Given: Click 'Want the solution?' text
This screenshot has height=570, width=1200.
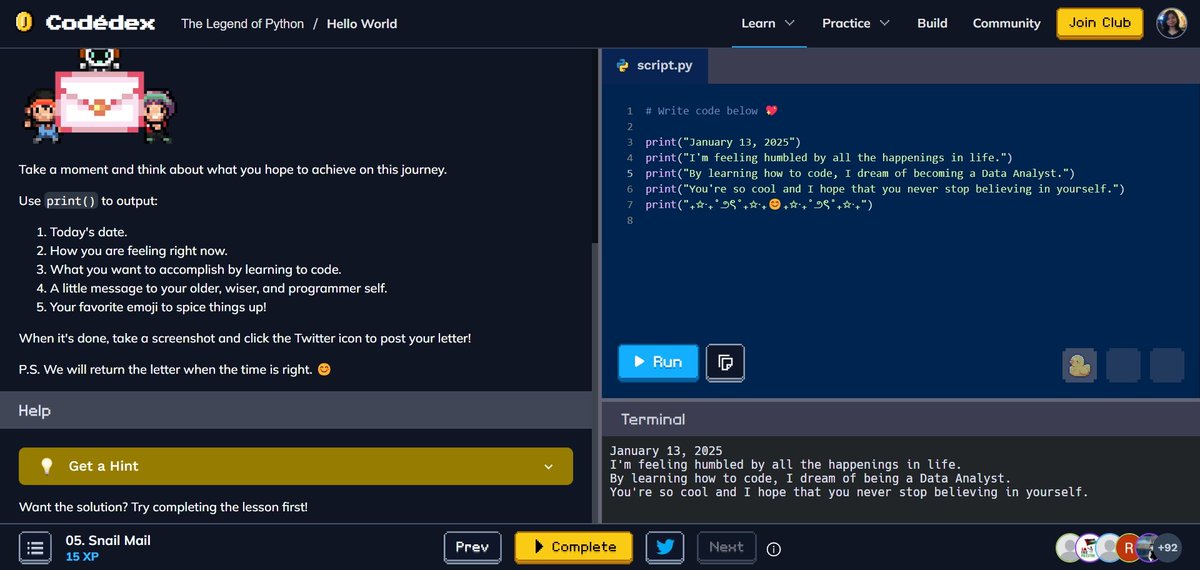Looking at the screenshot, I should (163, 507).
